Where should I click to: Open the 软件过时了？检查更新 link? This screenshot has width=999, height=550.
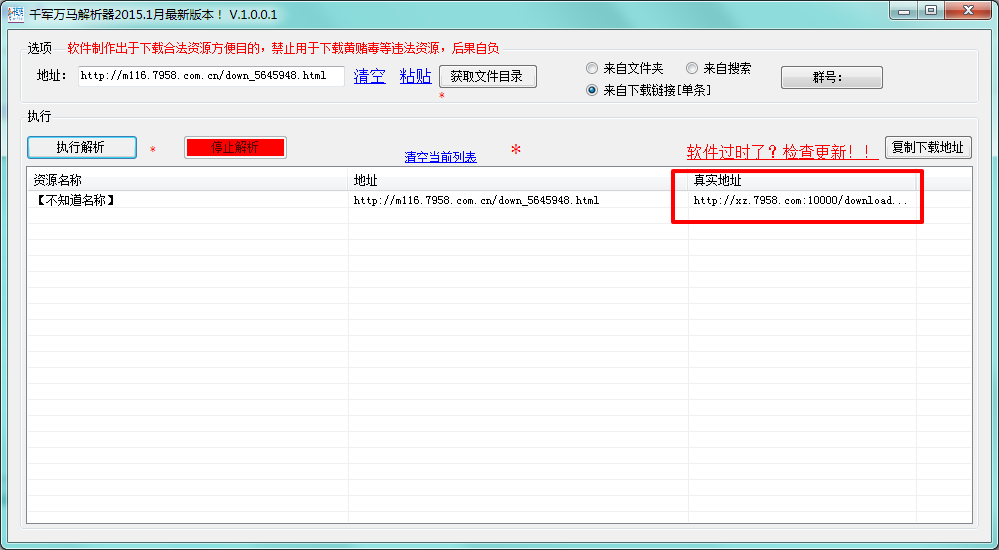click(x=782, y=152)
